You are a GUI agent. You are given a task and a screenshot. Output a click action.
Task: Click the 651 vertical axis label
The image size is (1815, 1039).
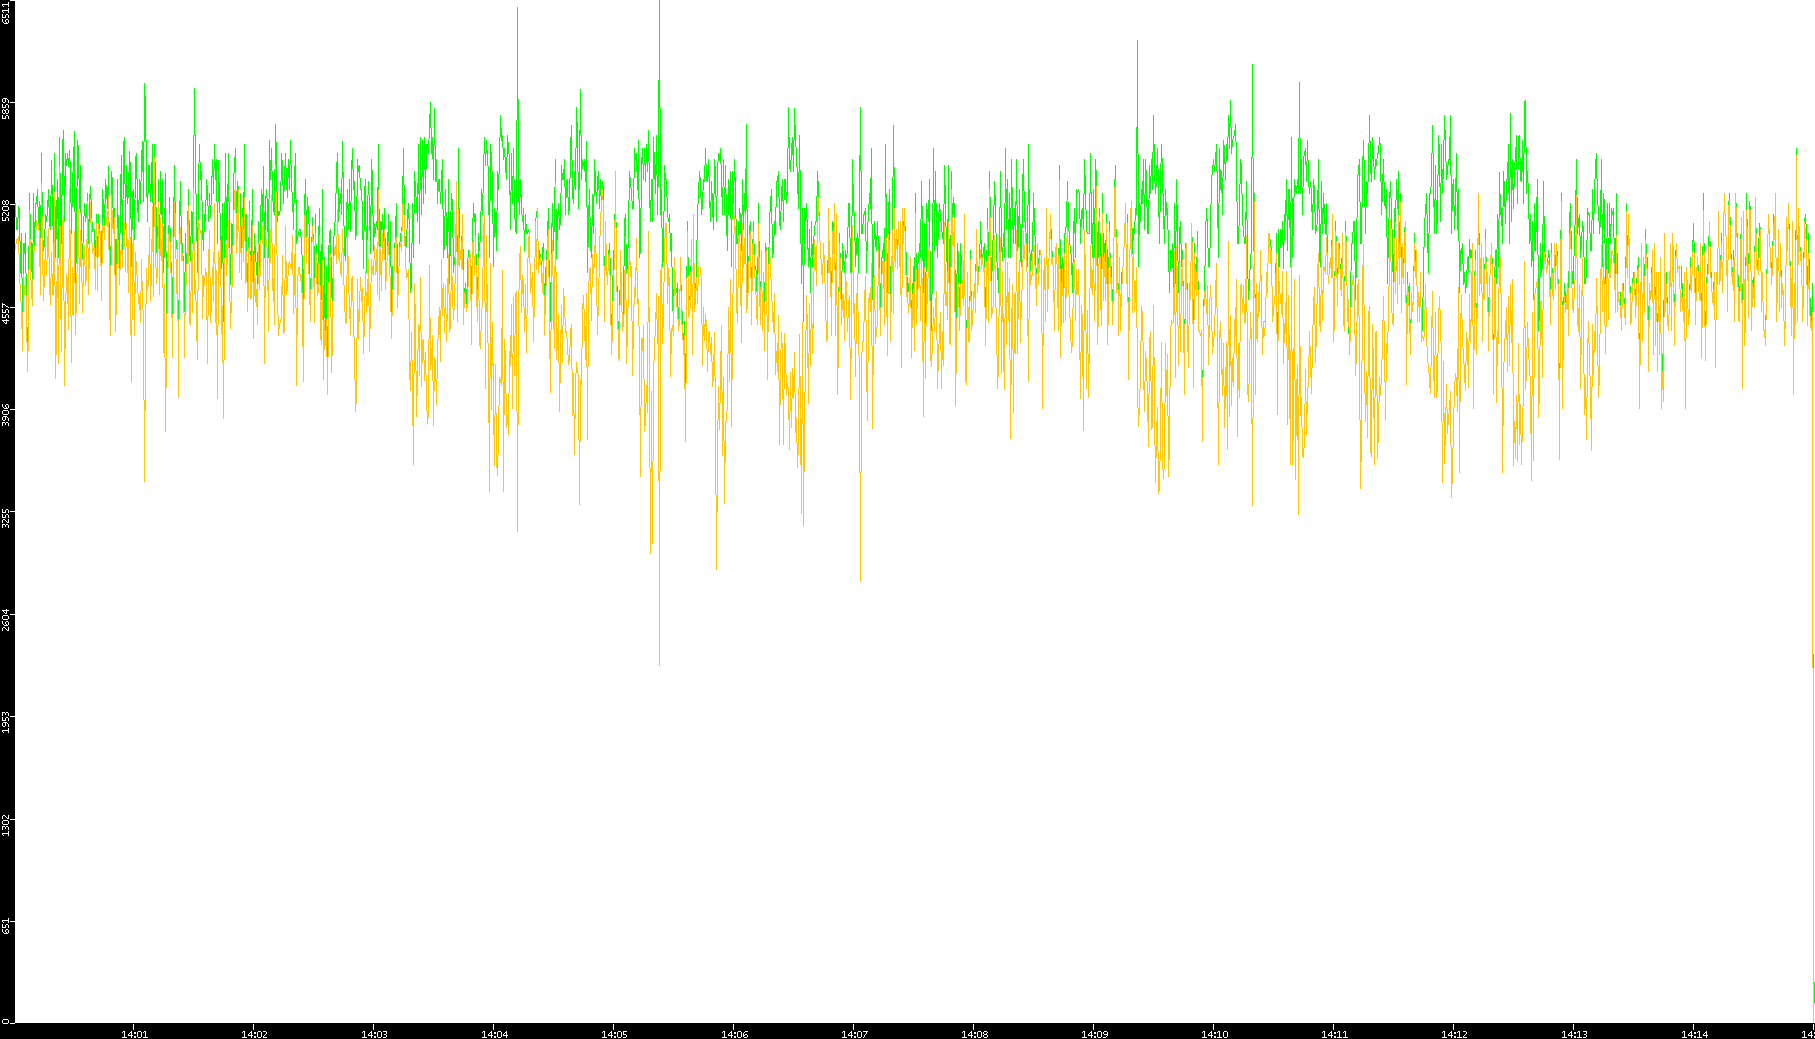6,926
